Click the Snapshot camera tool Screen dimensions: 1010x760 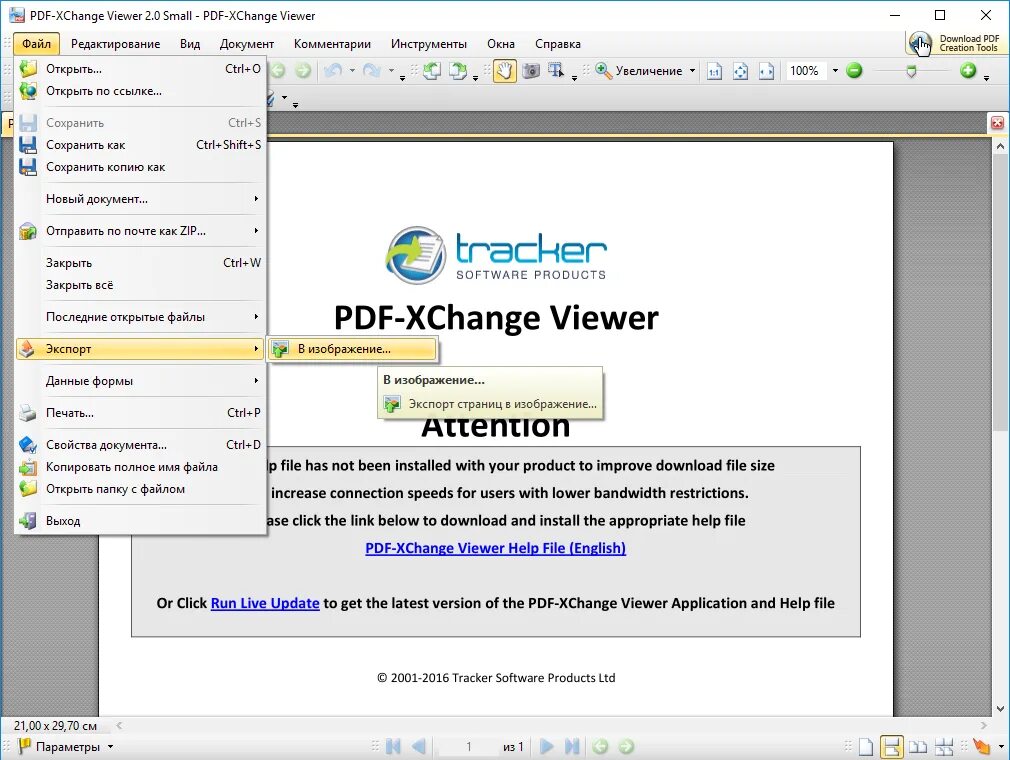531,71
